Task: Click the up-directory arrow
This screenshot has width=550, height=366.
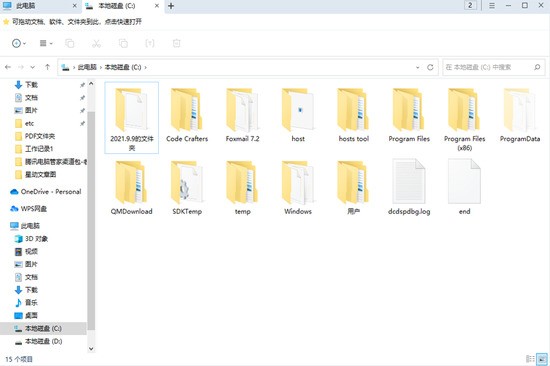Action: pyautogui.click(x=47, y=67)
